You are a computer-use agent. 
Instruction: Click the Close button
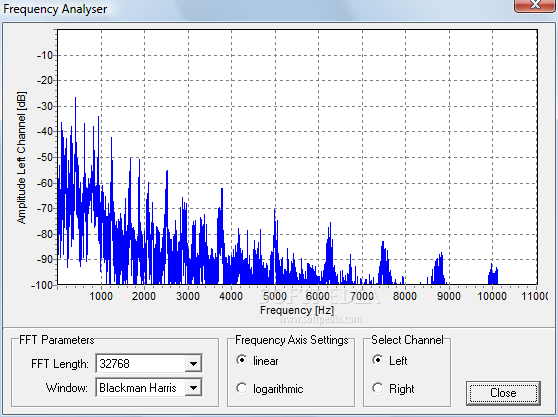click(x=503, y=393)
